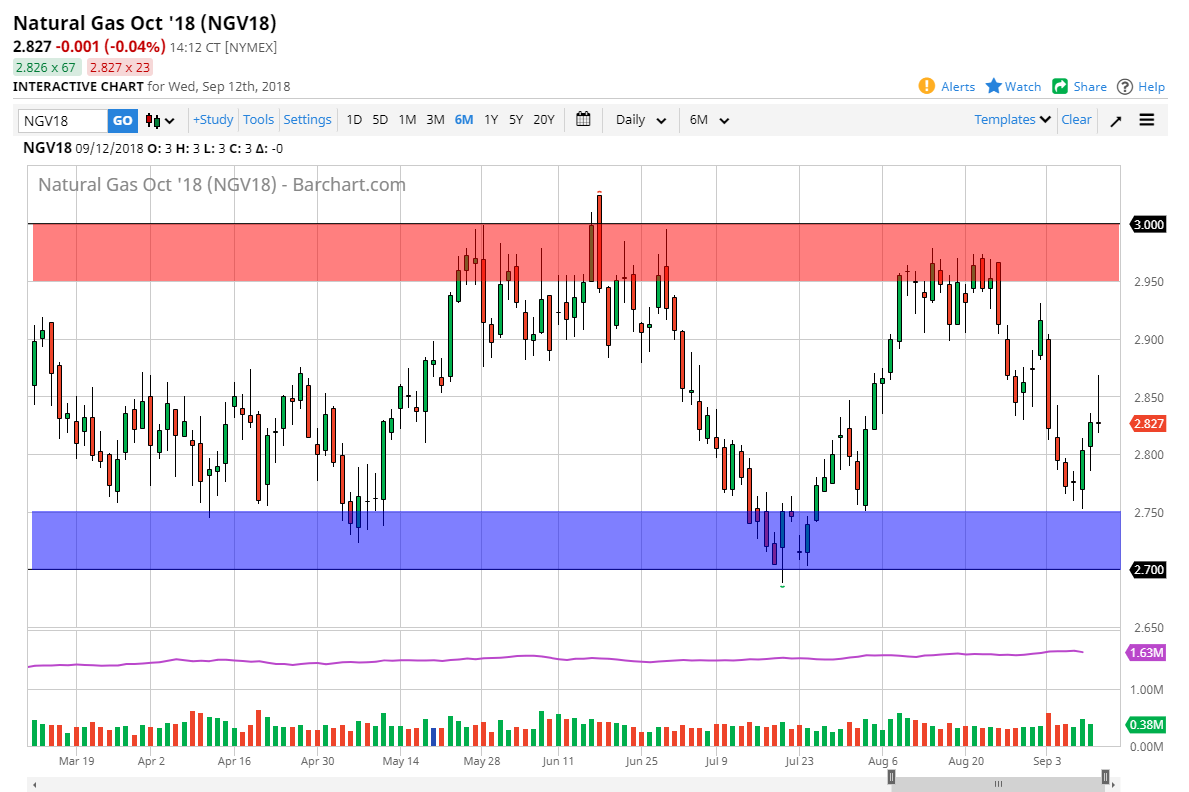The image size is (1189, 792).
Task: Click the Share link text
Action: point(1090,86)
